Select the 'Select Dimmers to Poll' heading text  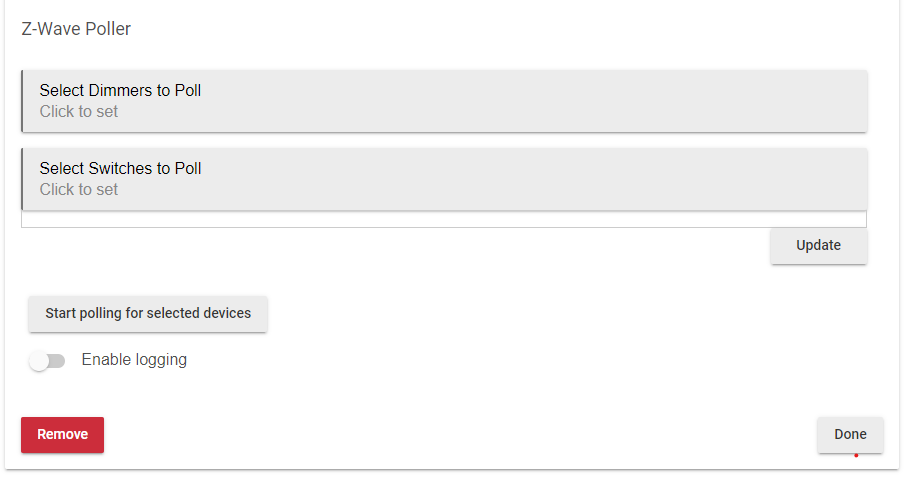tap(120, 90)
